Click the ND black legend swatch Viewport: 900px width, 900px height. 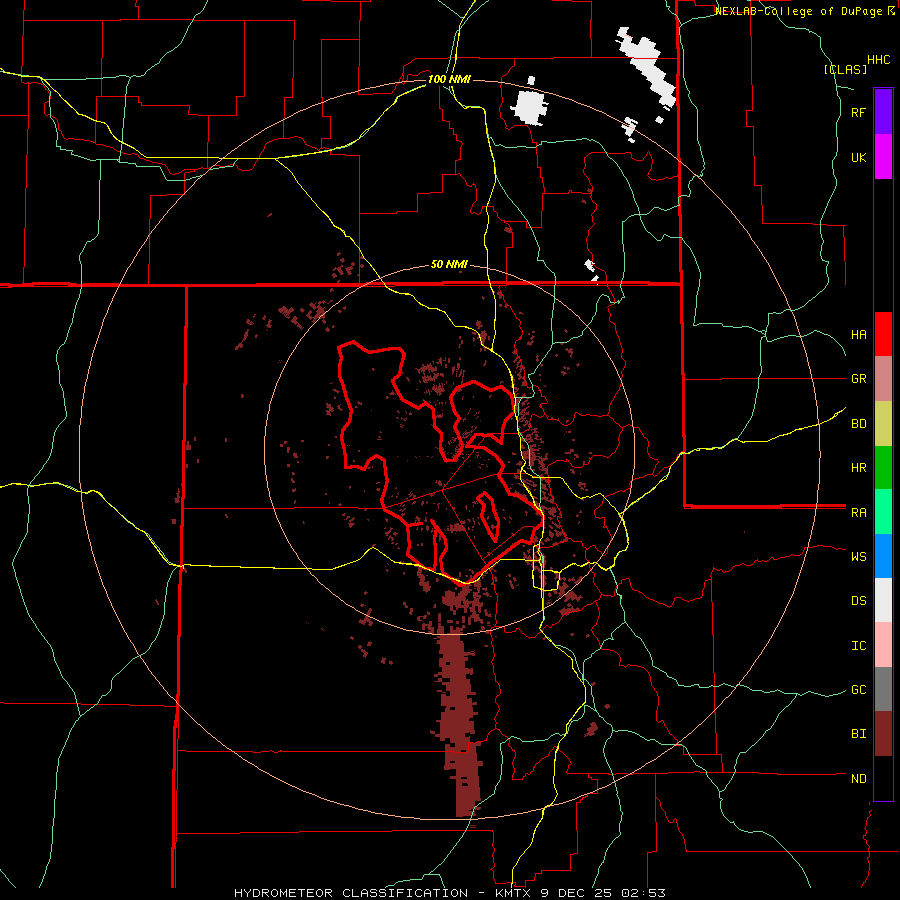click(x=883, y=778)
